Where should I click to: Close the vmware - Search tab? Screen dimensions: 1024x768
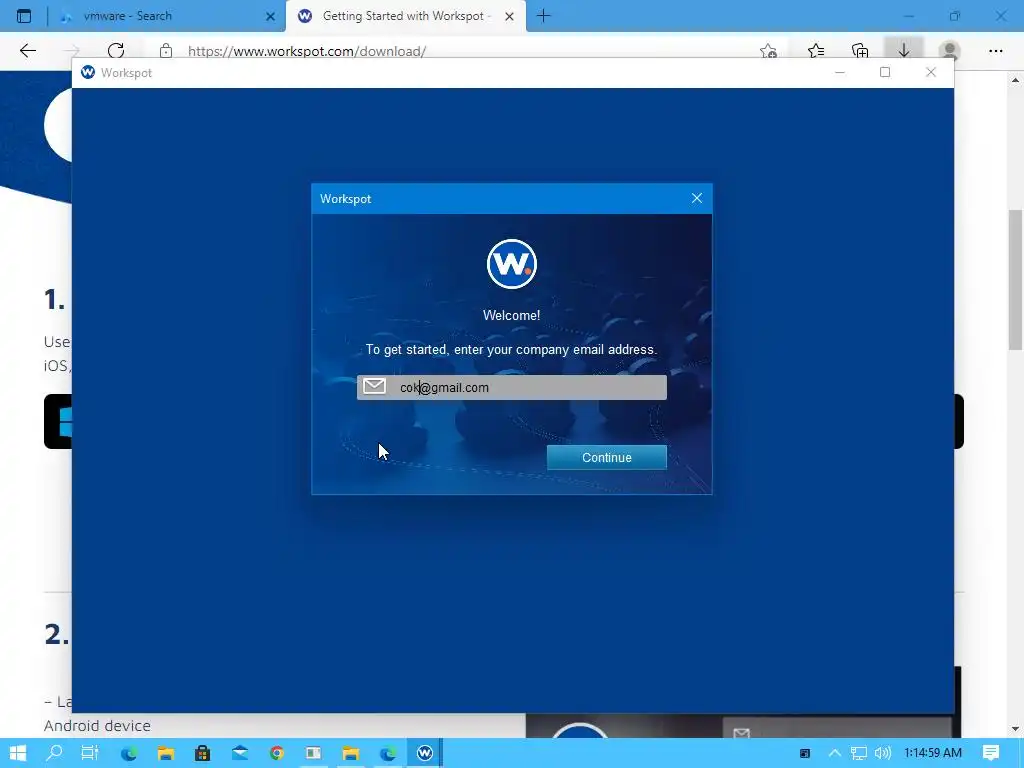click(270, 16)
